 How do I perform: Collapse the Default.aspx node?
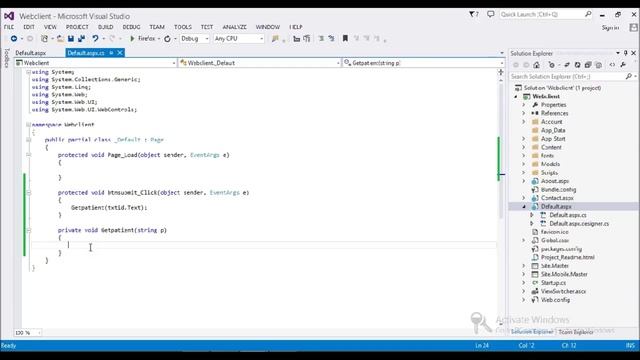click(x=524, y=207)
